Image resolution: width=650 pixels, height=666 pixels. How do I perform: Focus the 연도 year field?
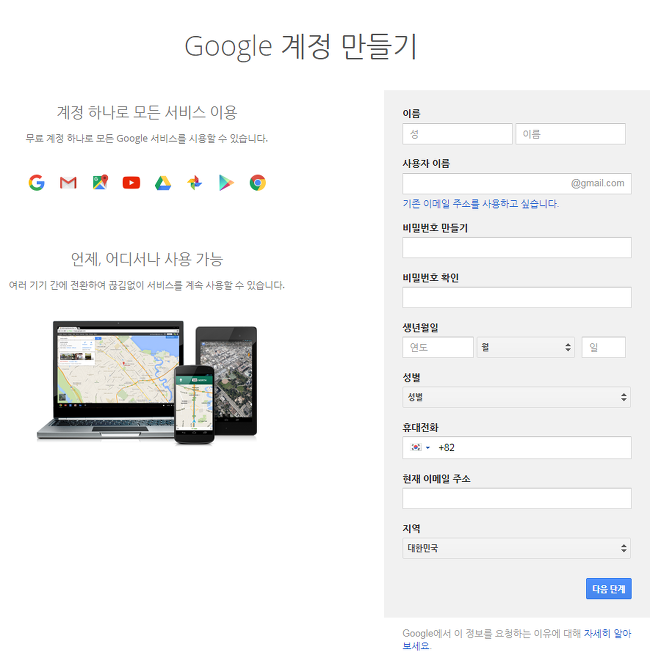[438, 347]
